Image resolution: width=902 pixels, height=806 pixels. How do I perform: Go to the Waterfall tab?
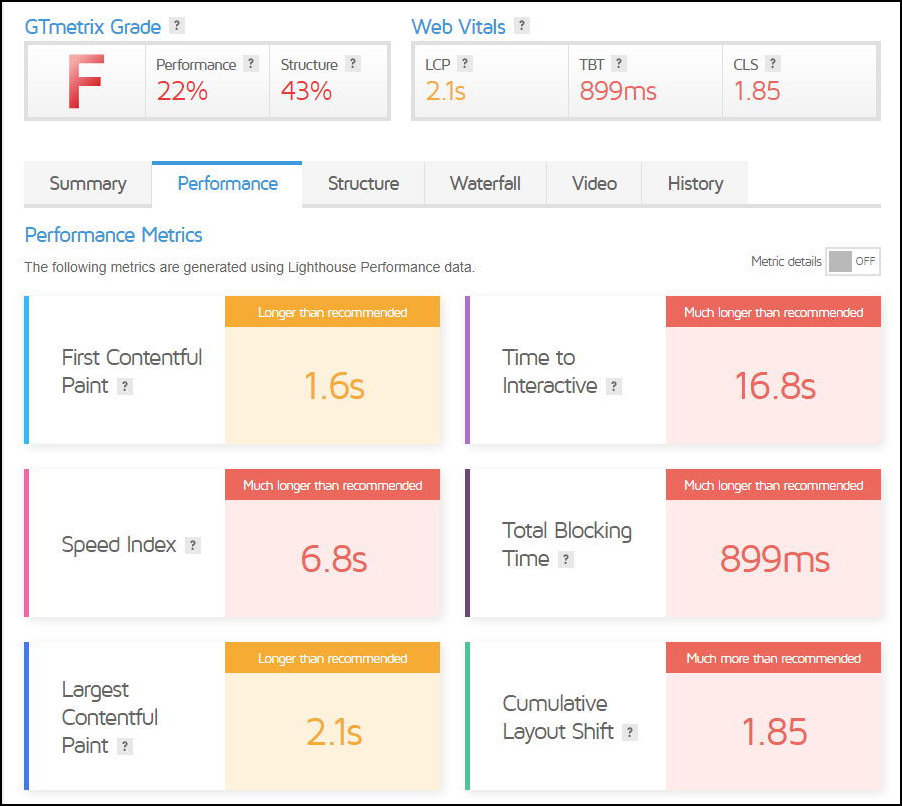click(486, 184)
